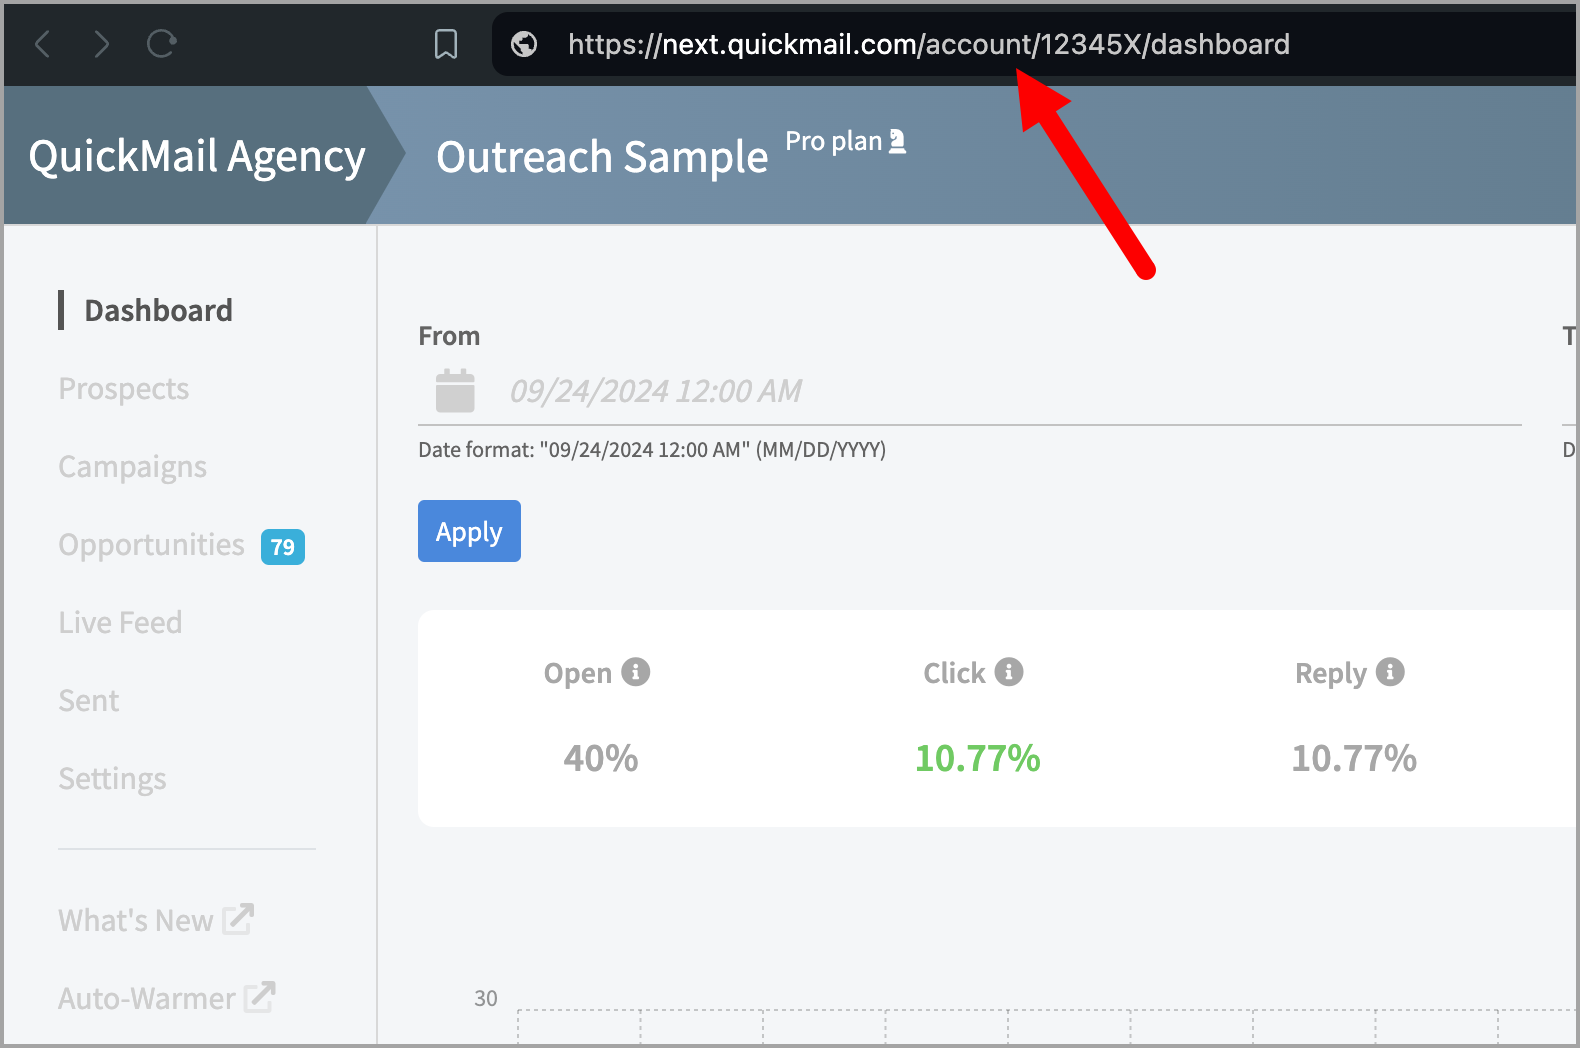View the Sent section

89,701
